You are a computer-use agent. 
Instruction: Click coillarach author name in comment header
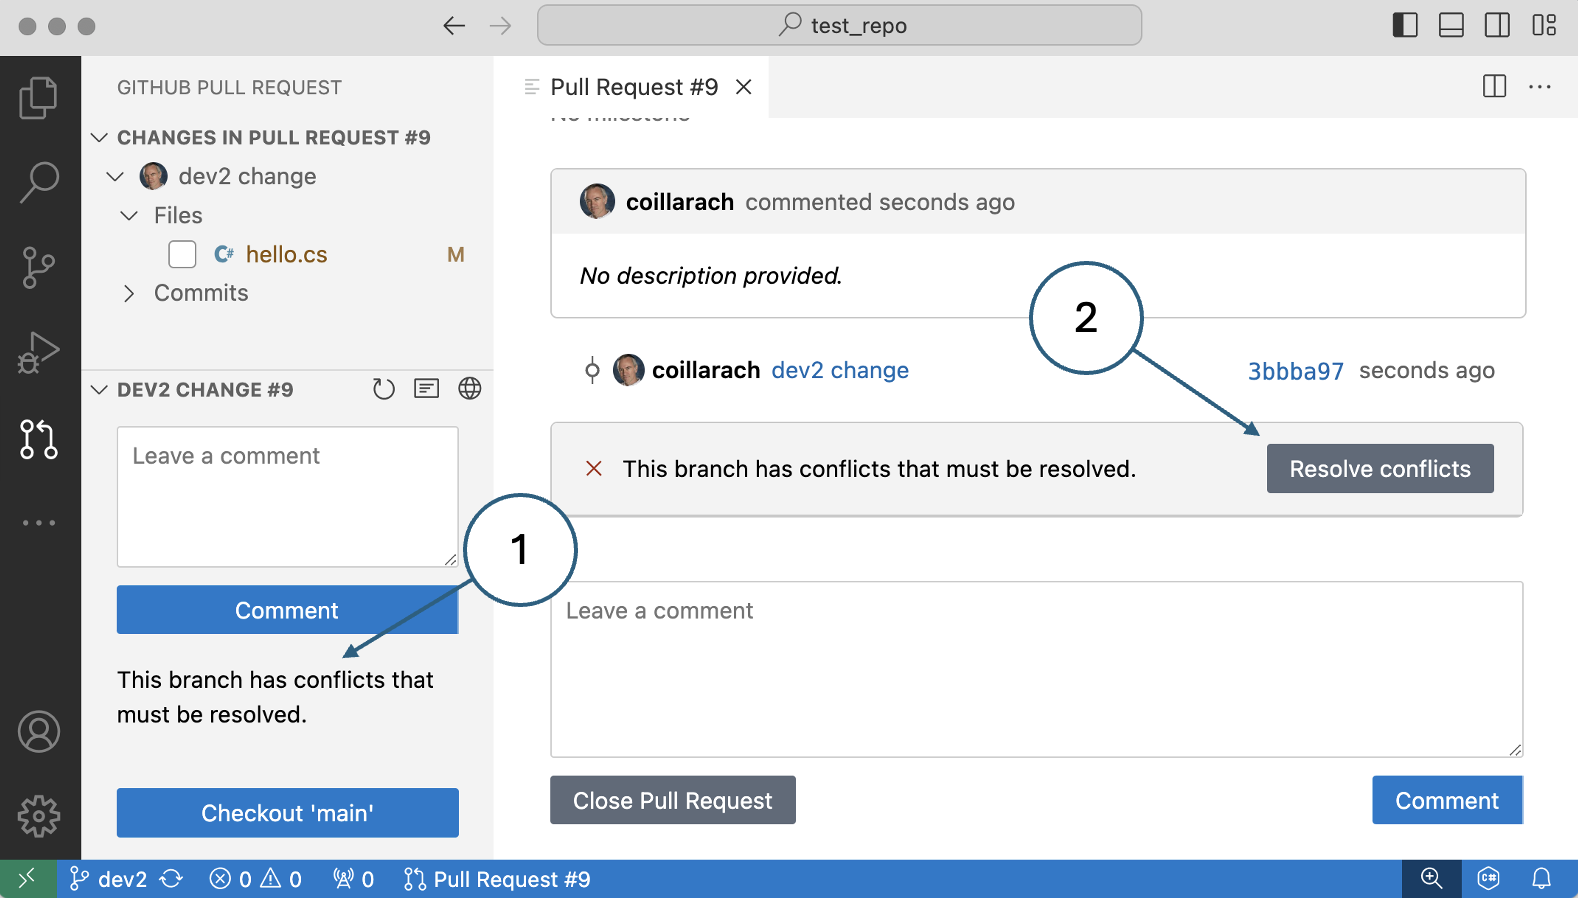coord(680,202)
